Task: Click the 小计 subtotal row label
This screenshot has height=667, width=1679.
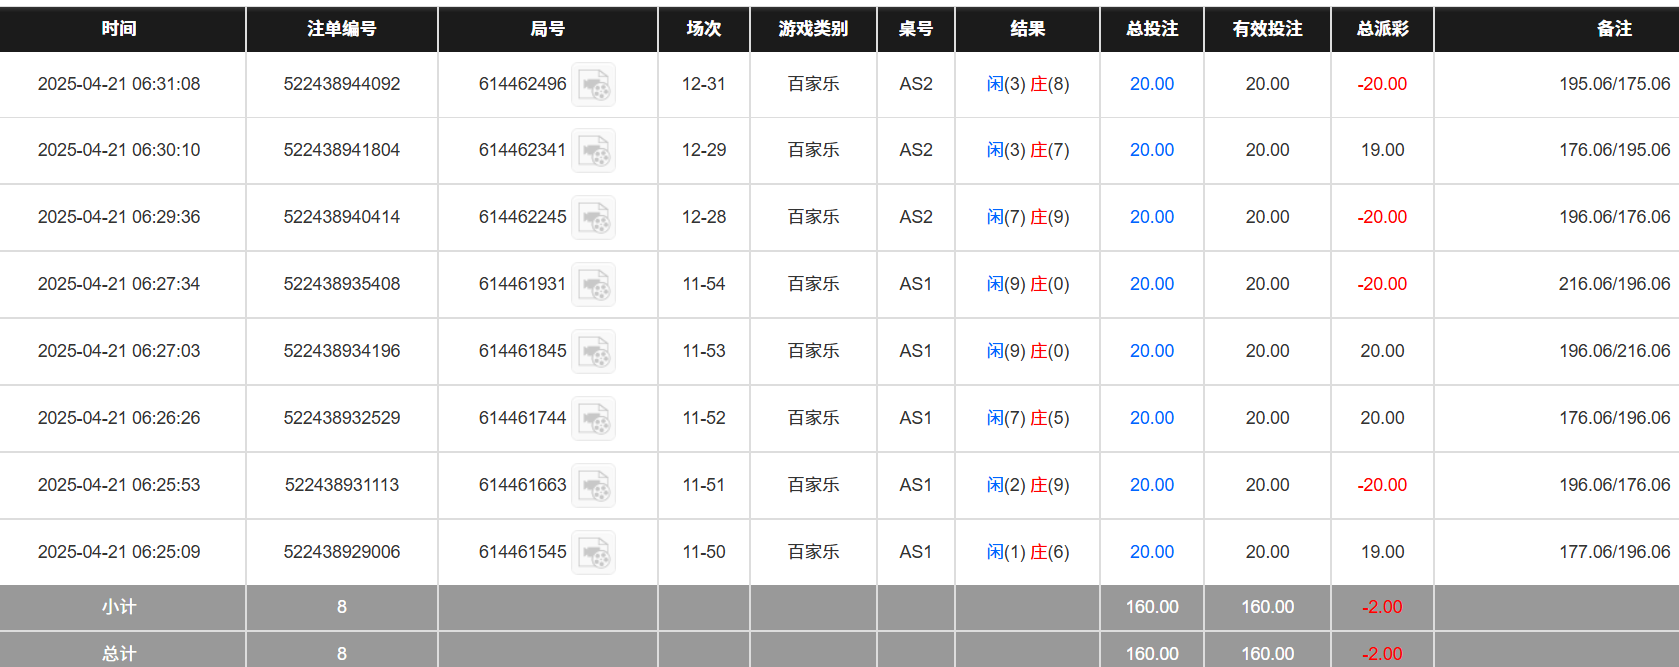Action: coord(119,607)
